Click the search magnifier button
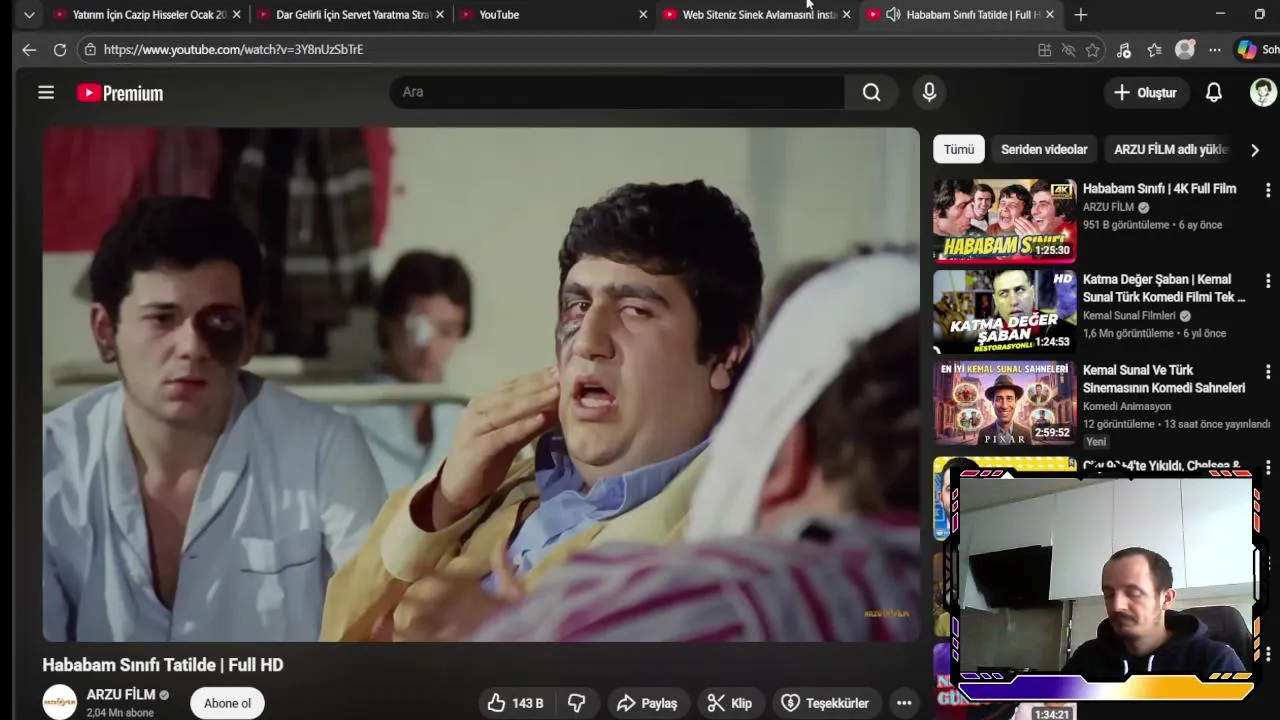Screen dimensions: 1280x720 [x=872, y=92]
